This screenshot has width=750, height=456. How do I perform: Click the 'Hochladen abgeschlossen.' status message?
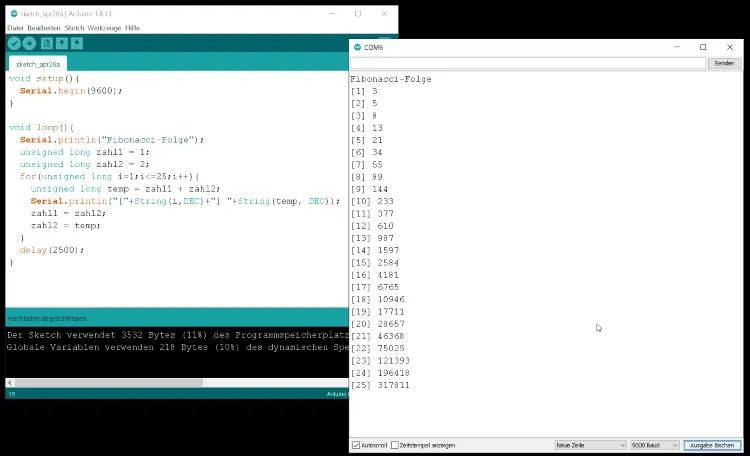tap(47, 319)
